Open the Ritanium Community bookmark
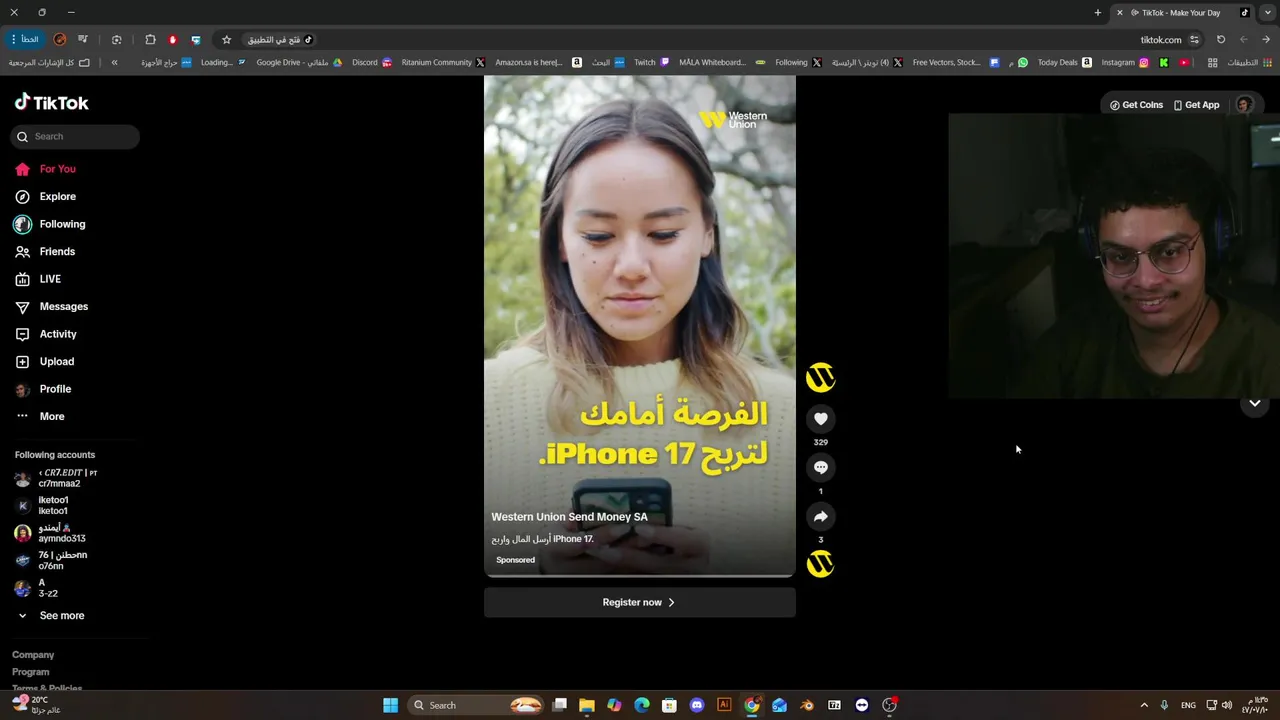Screen dimensions: 1280x720 [443, 62]
